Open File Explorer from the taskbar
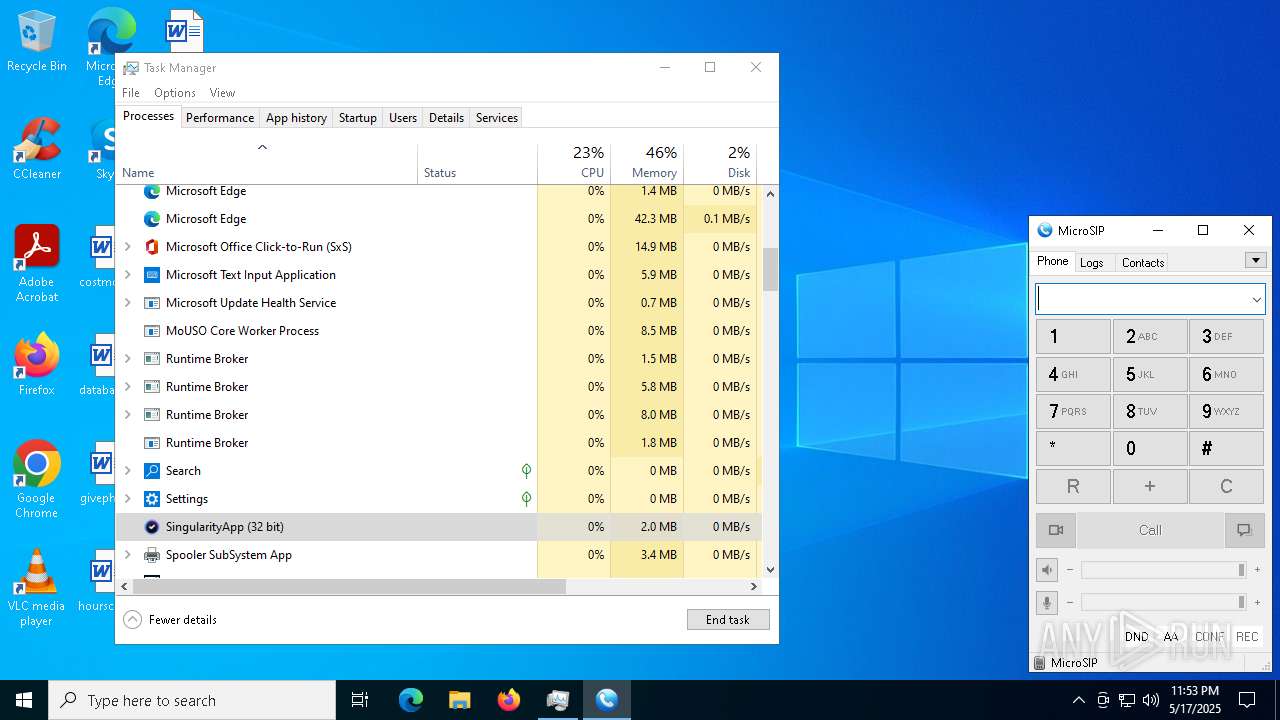This screenshot has width=1280, height=720. pyautogui.click(x=459, y=700)
